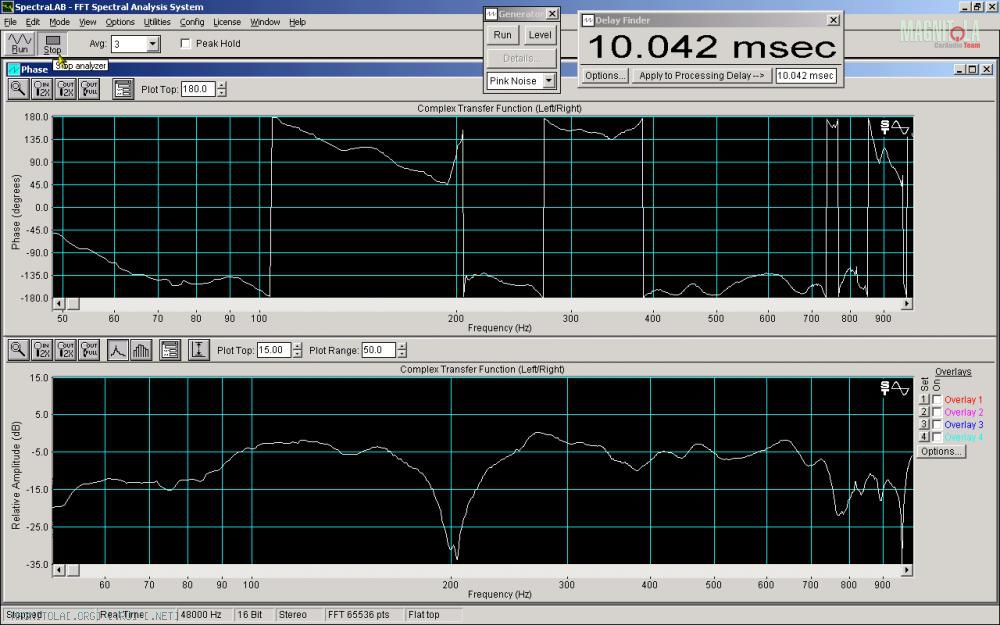Image resolution: width=1000 pixels, height=625 pixels.
Task: Open the Pink Noise signal type dropdown
Action: (548, 80)
